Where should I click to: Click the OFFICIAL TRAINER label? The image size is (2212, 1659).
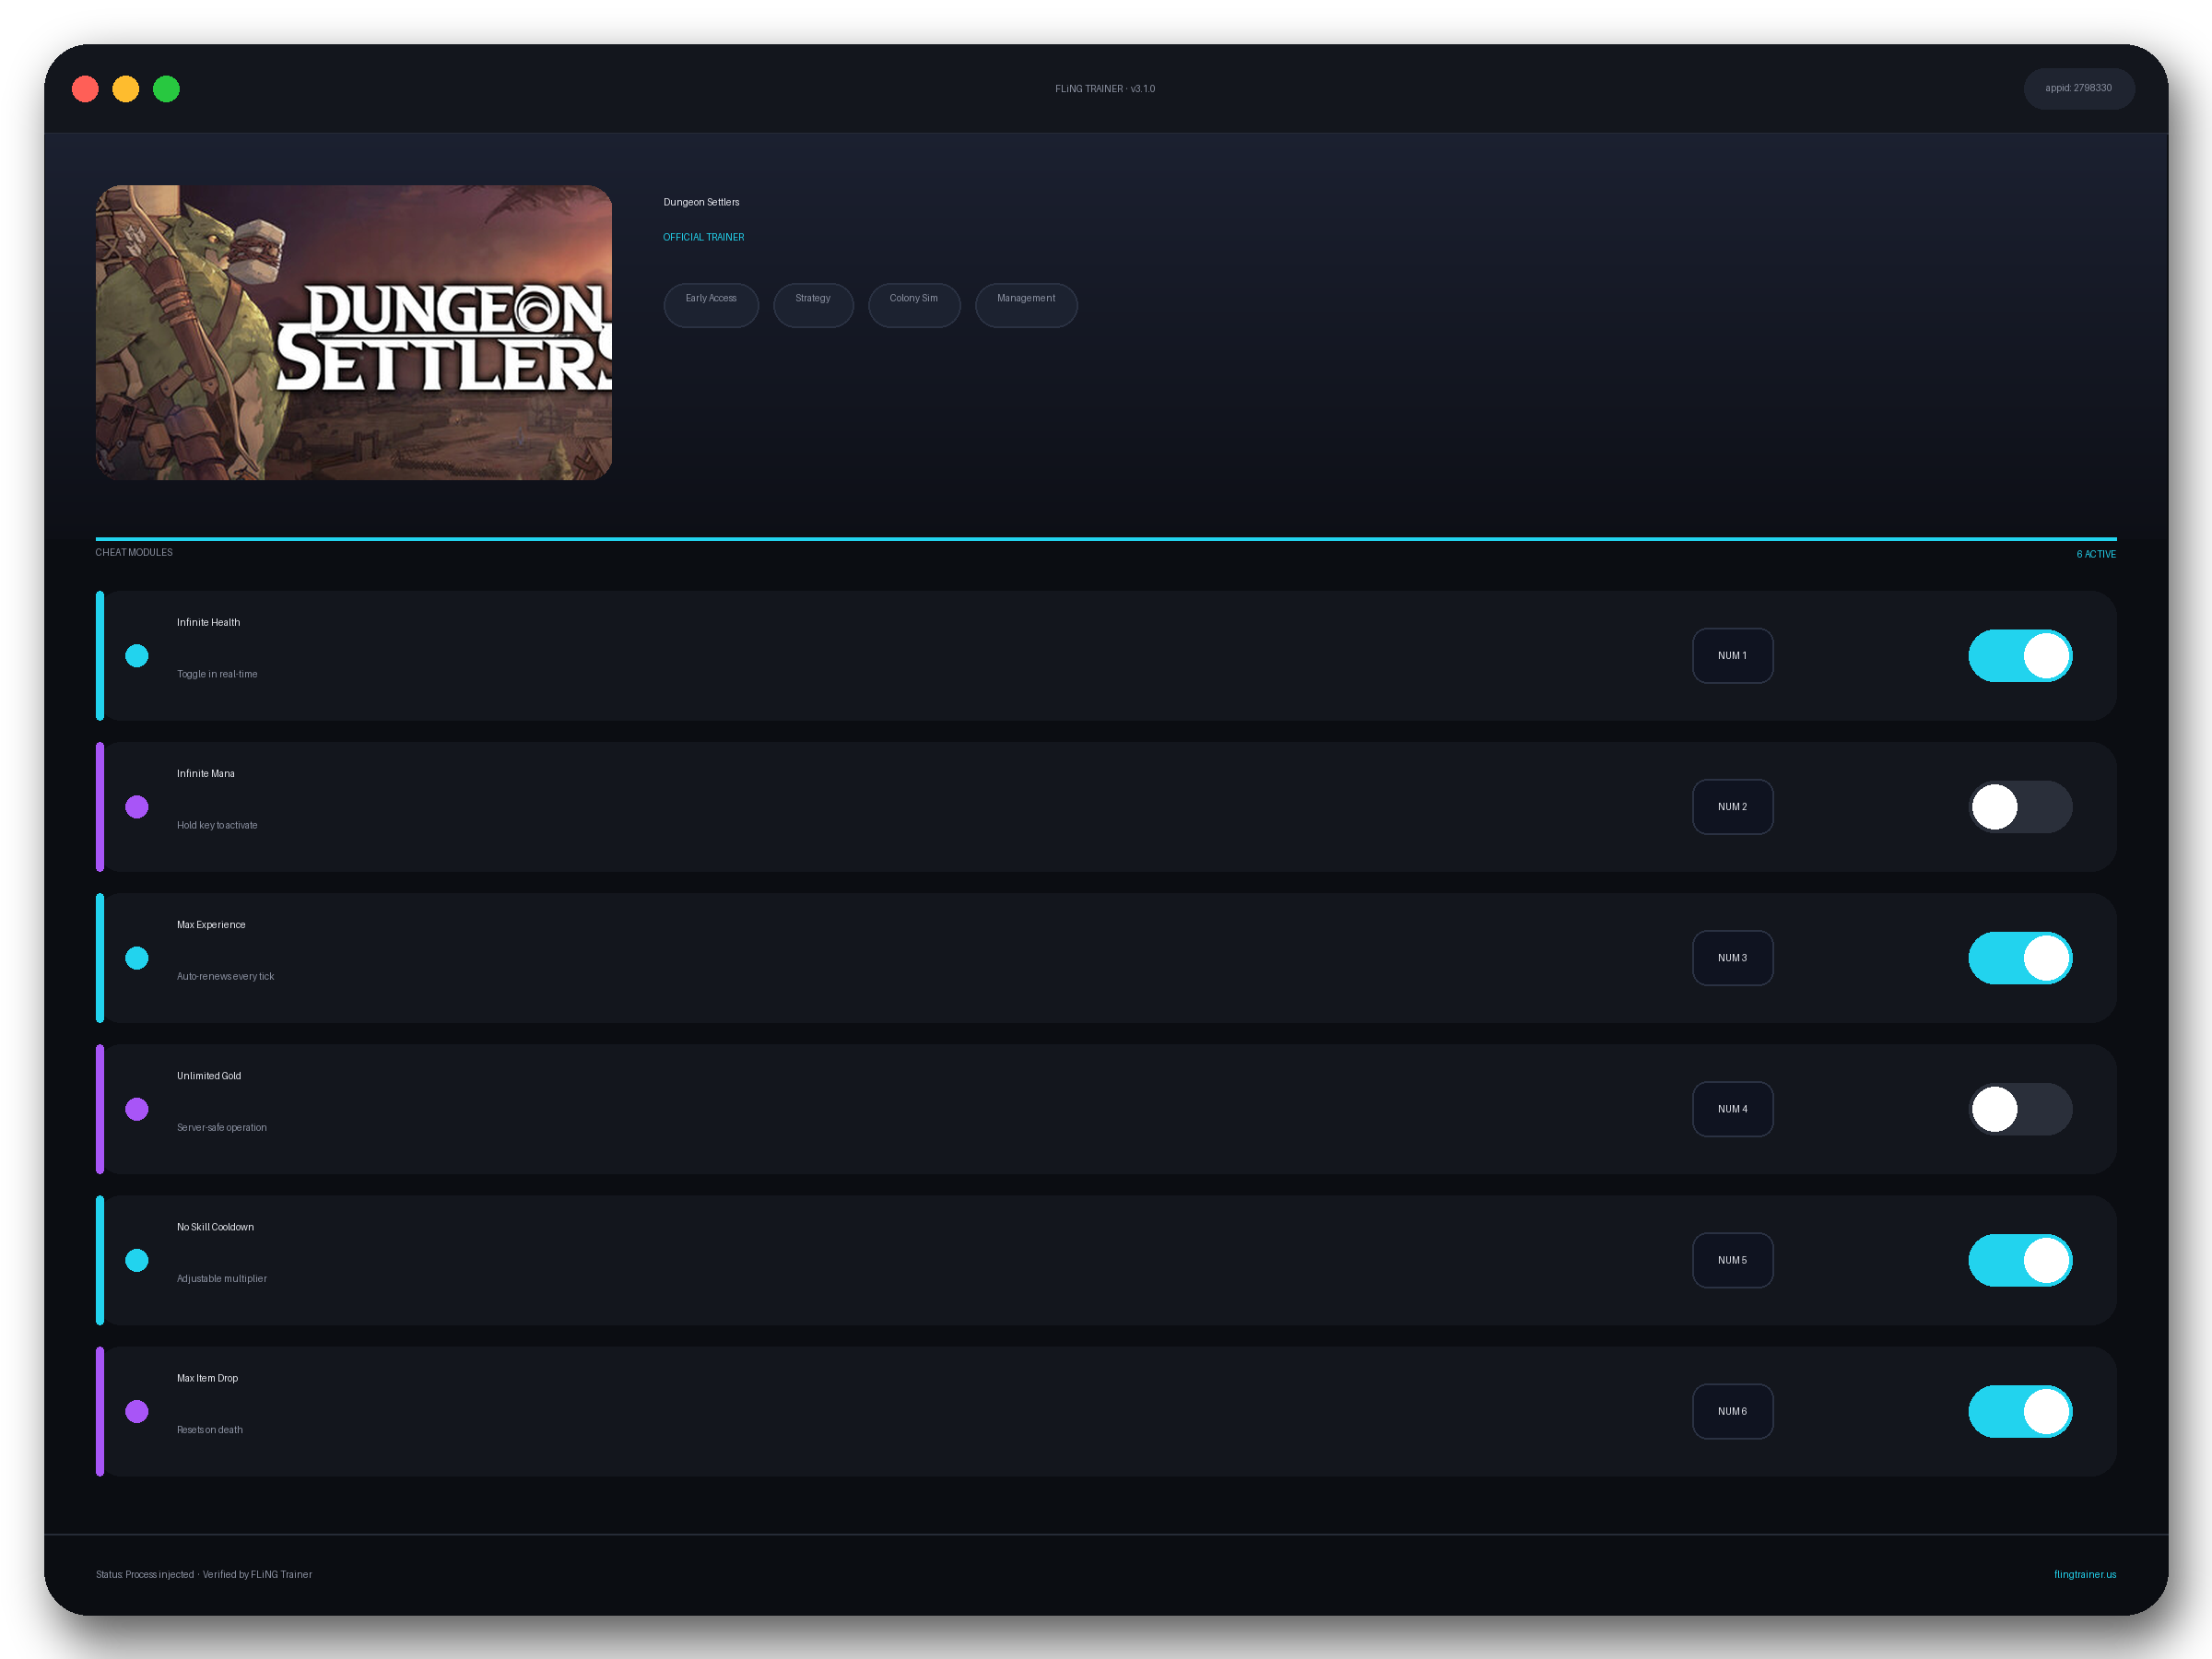coord(703,237)
